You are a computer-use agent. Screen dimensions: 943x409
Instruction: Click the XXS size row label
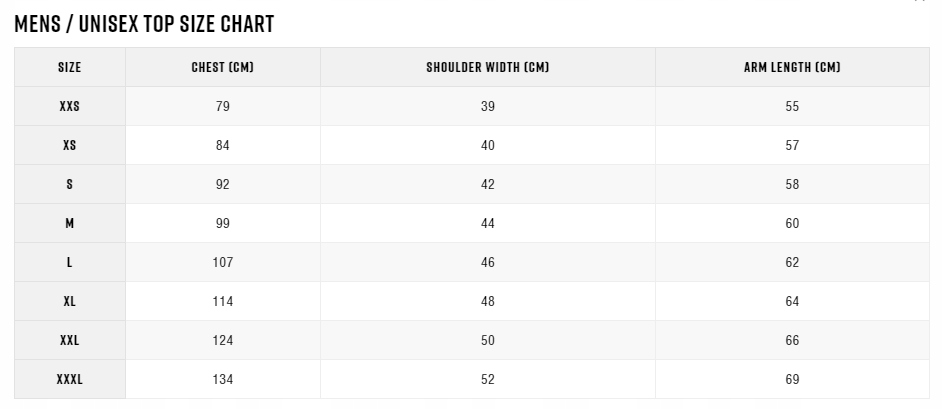tap(70, 107)
